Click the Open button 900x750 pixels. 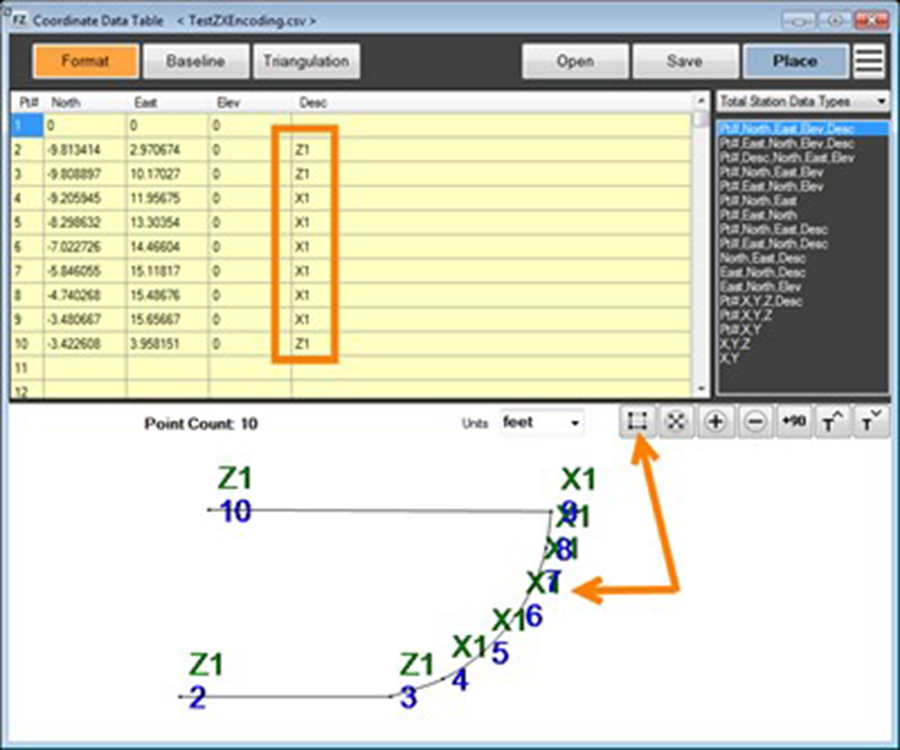point(575,61)
